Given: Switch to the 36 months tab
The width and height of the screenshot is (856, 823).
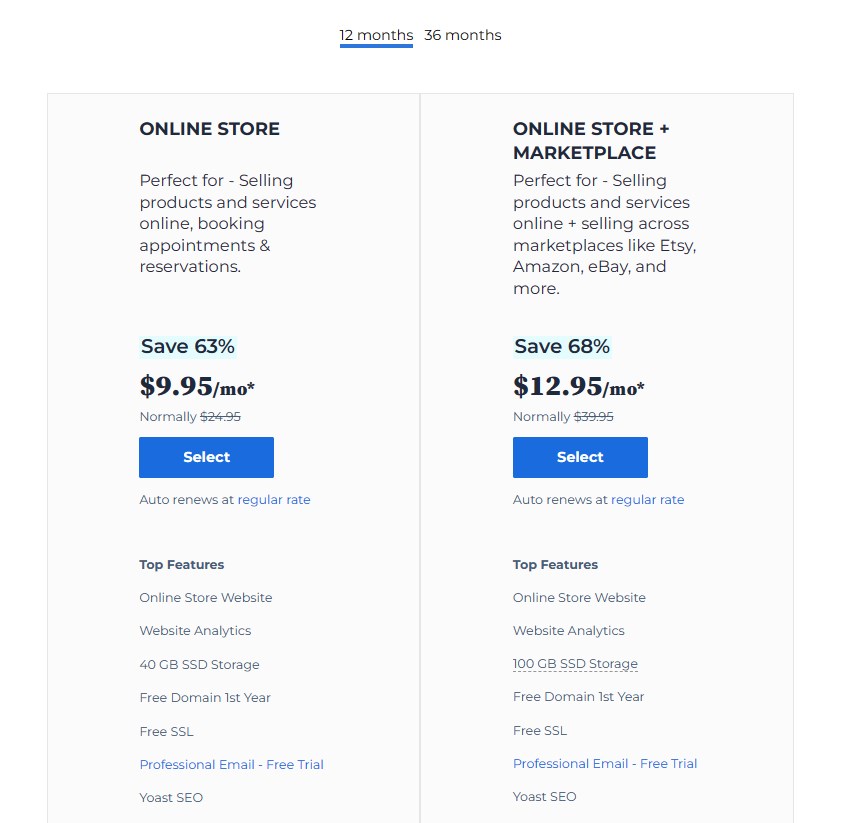Looking at the screenshot, I should click(462, 36).
